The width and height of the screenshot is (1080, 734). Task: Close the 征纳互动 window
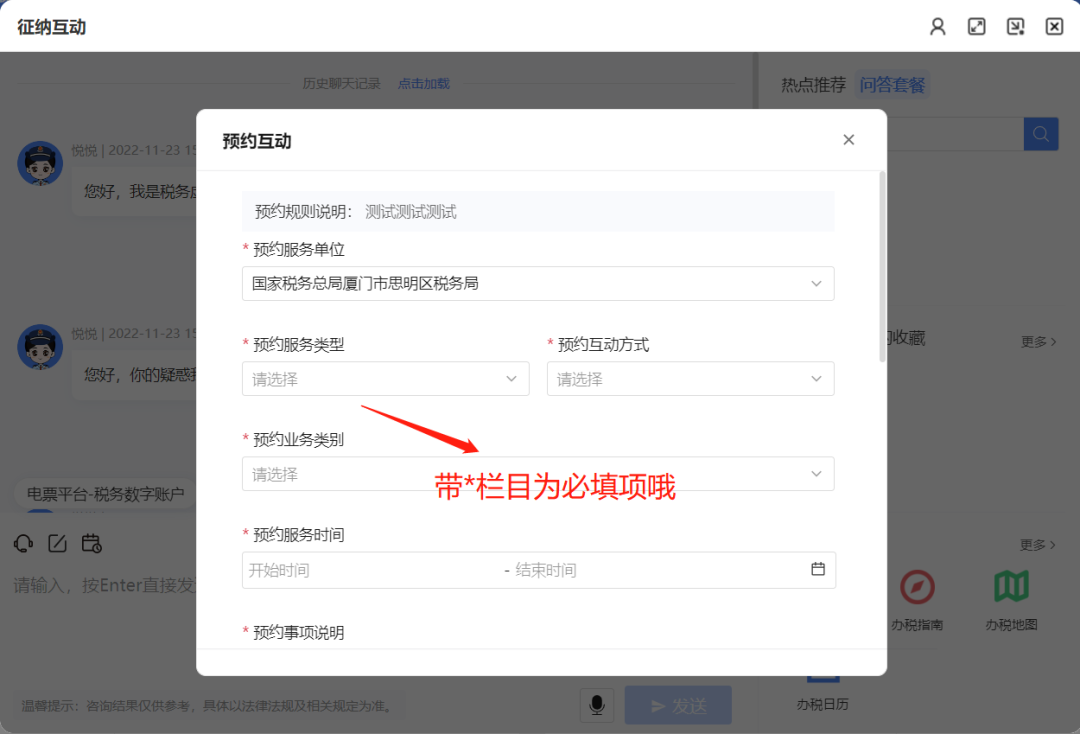point(1055,27)
